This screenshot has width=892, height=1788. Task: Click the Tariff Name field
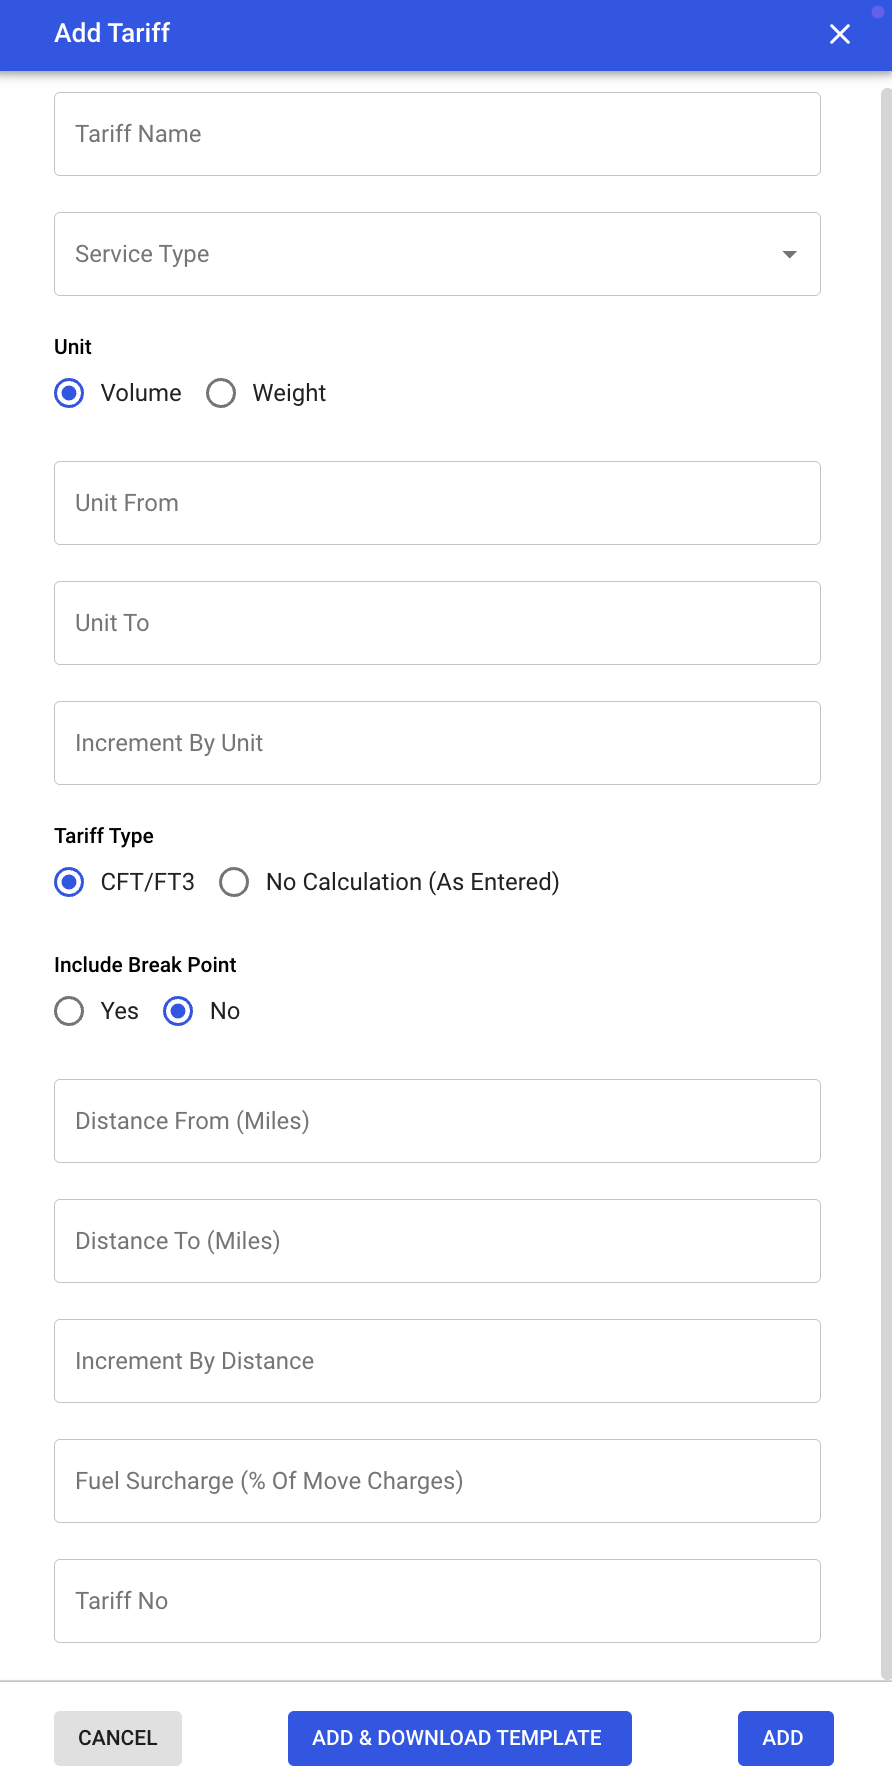point(437,134)
